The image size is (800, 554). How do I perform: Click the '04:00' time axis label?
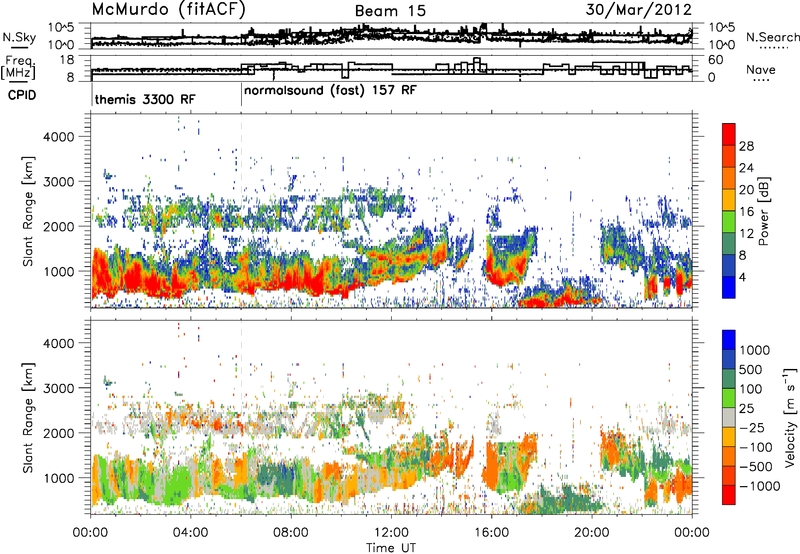pyautogui.click(x=190, y=533)
